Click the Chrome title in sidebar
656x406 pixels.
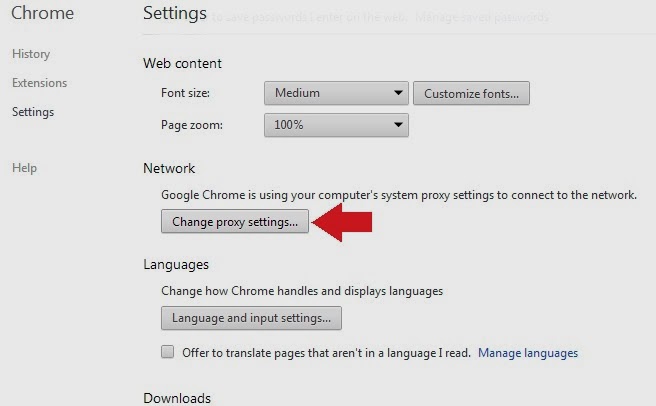(42, 13)
